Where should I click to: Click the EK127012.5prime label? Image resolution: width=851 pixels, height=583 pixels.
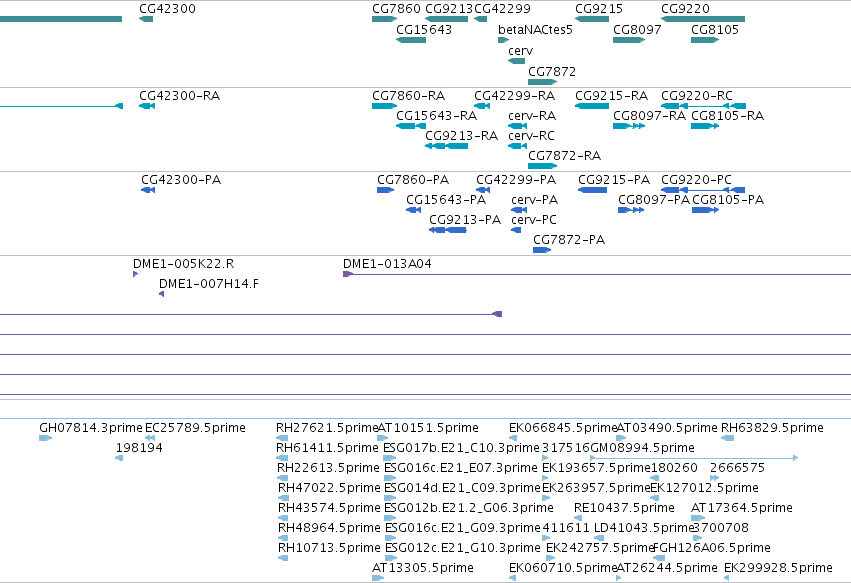pyautogui.click(x=704, y=487)
